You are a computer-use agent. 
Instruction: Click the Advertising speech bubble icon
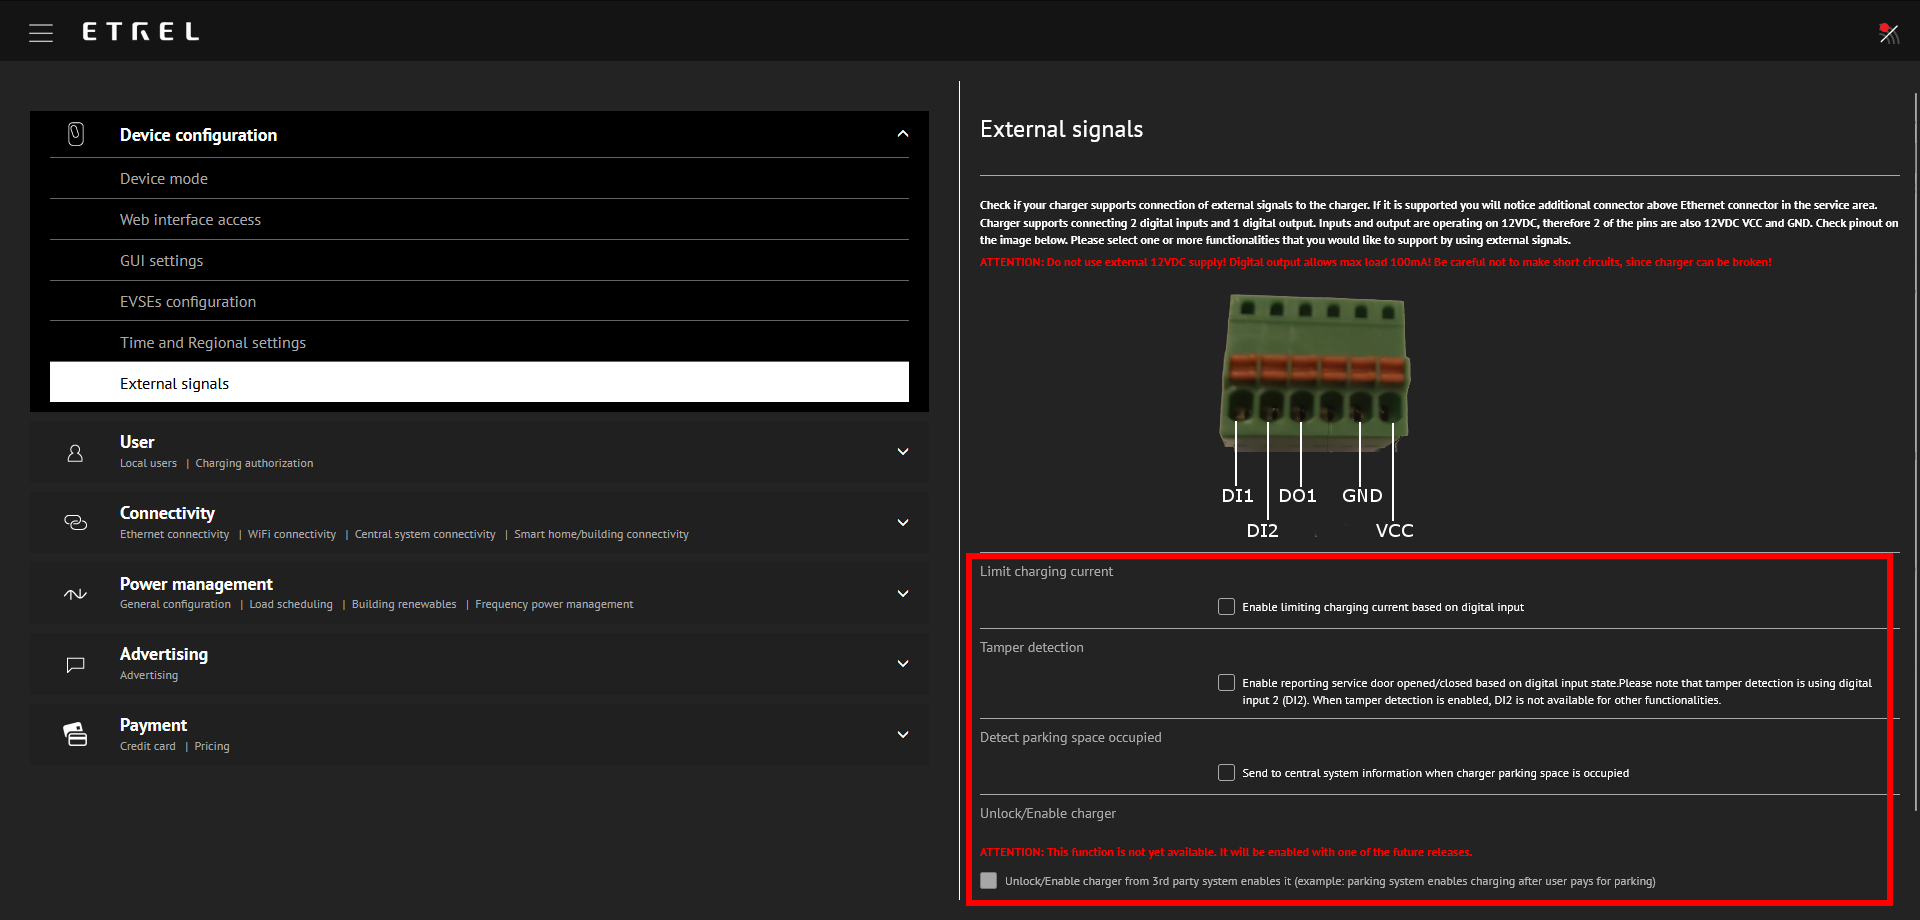(75, 665)
